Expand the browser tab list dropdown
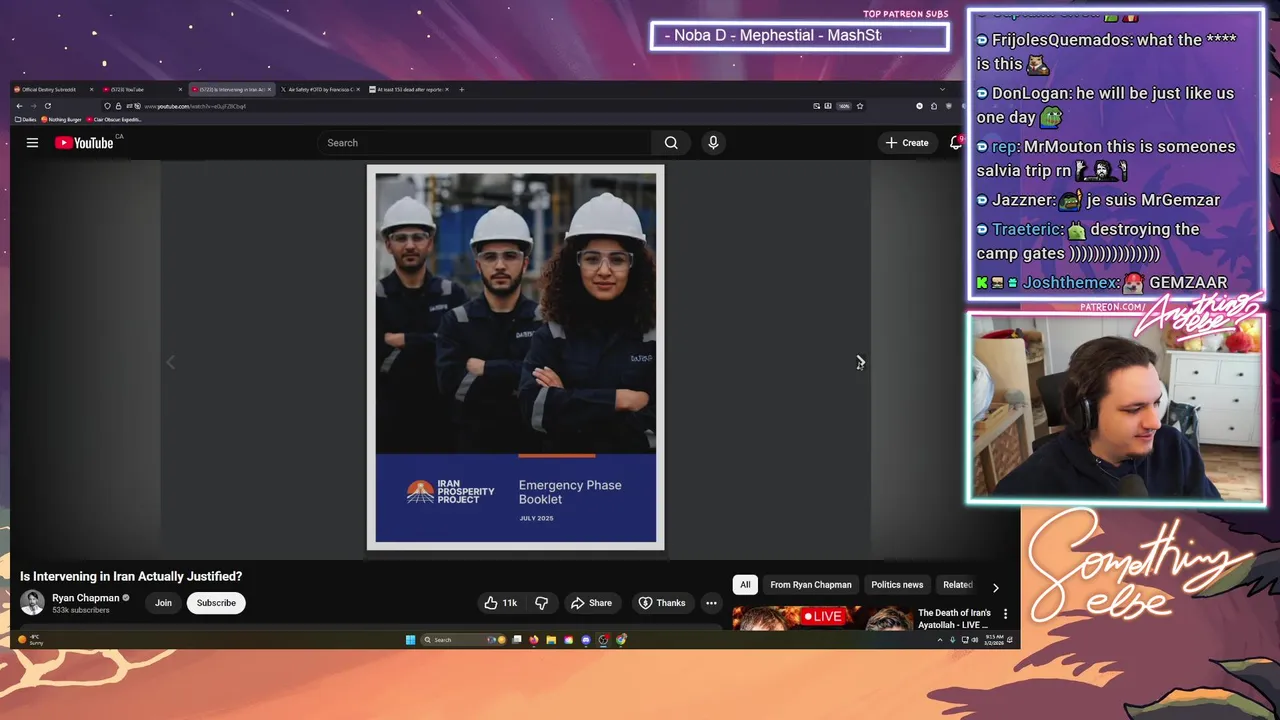The image size is (1280, 720). click(941, 89)
